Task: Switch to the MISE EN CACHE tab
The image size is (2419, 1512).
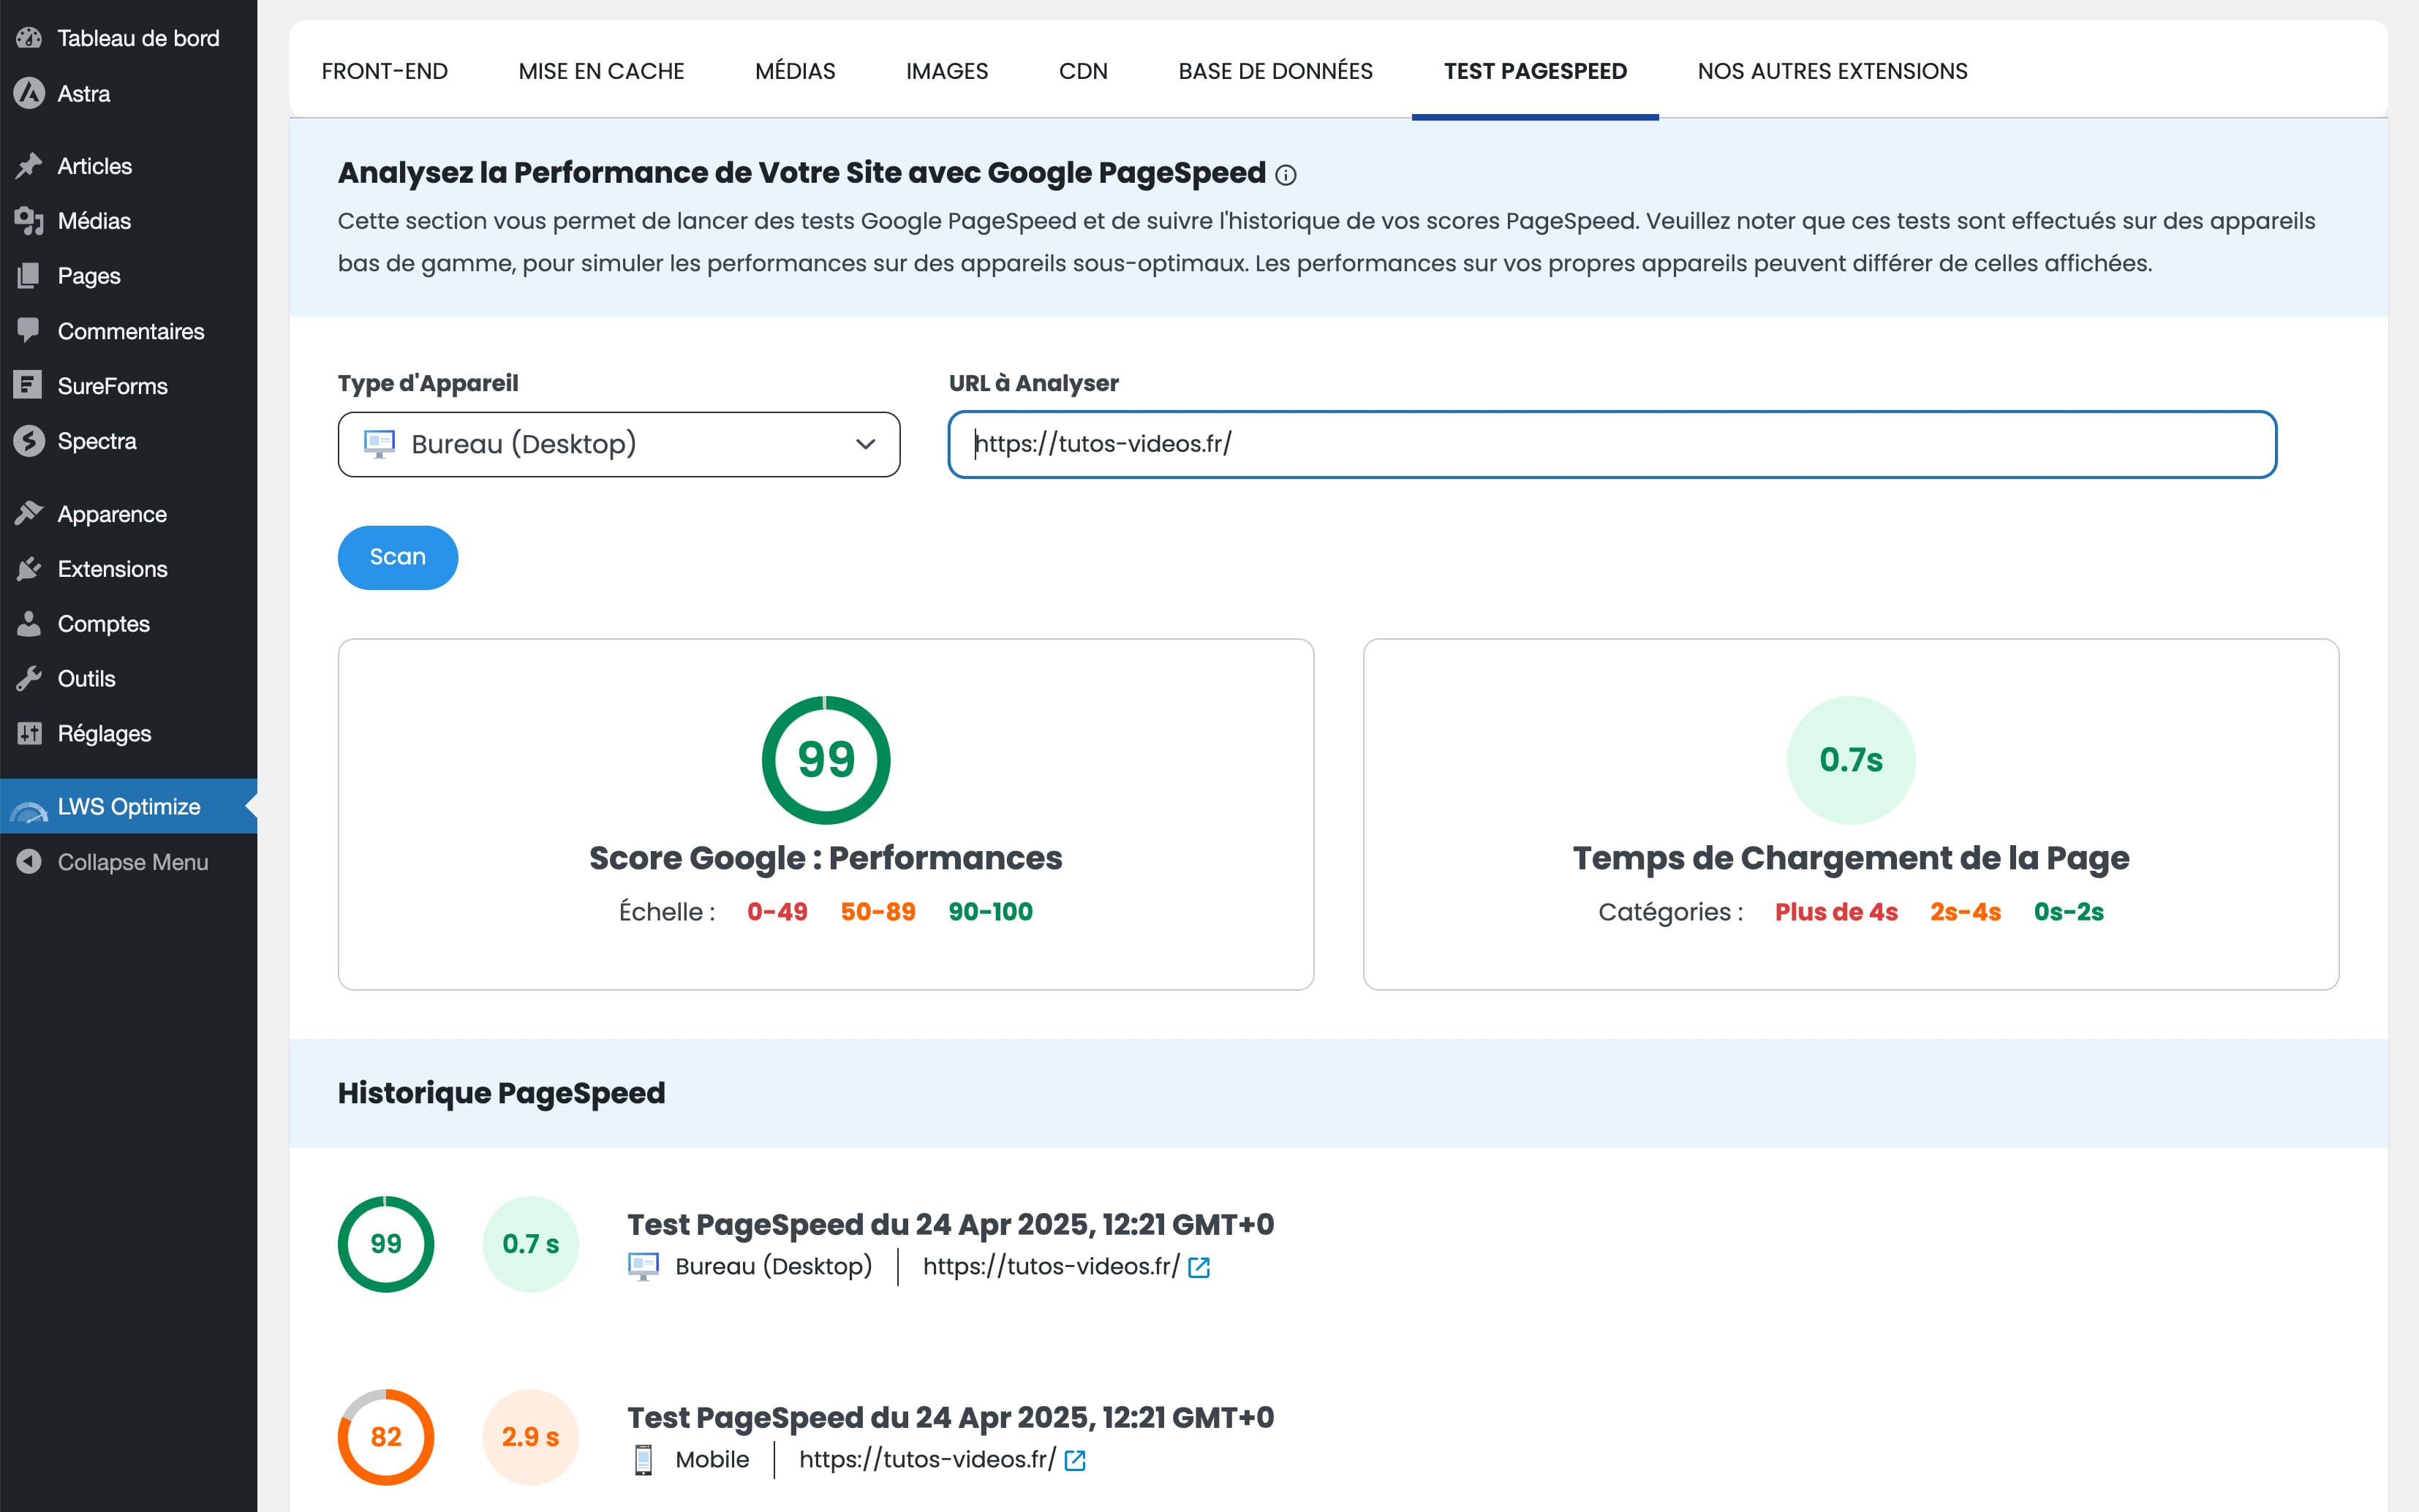Action: click(x=601, y=71)
